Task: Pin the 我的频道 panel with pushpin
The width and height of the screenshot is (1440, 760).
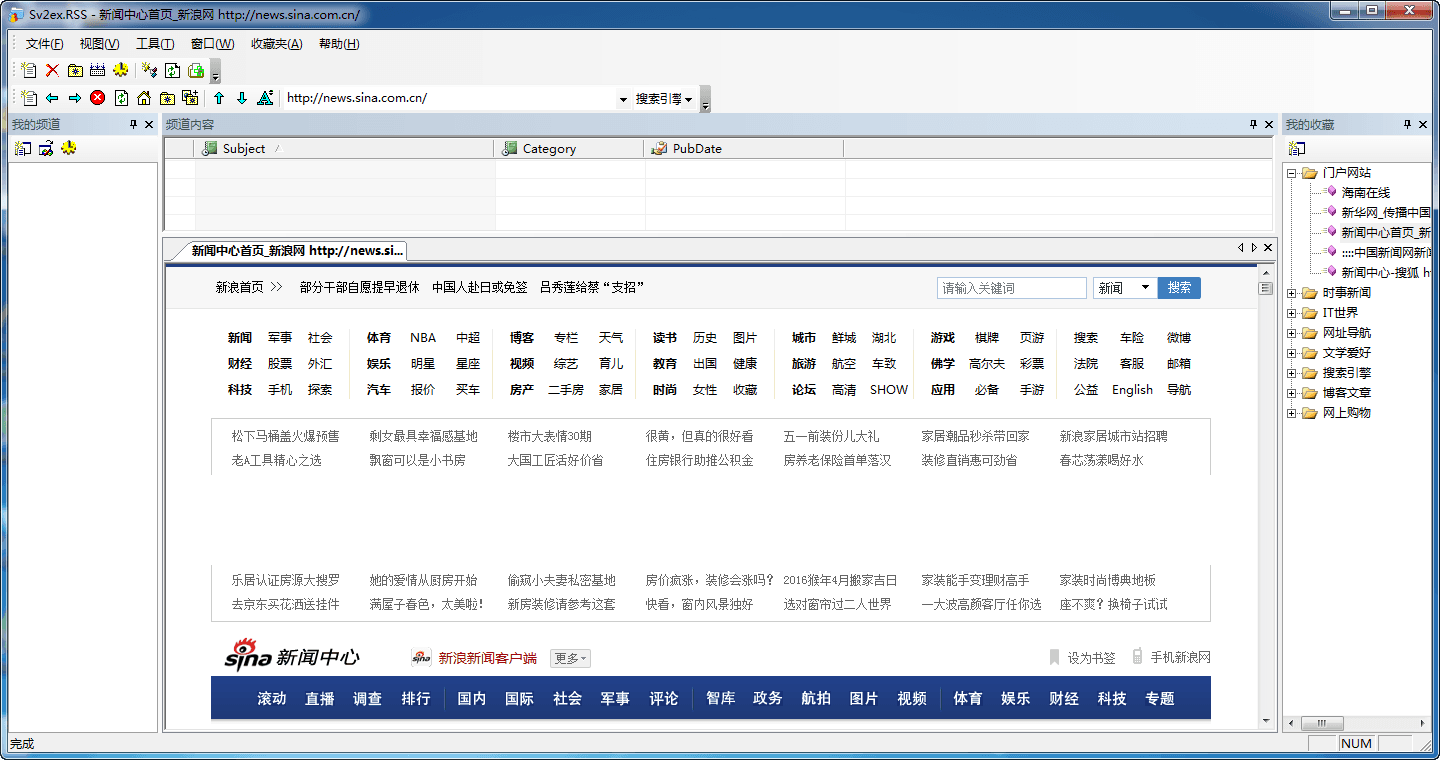Action: [134, 125]
